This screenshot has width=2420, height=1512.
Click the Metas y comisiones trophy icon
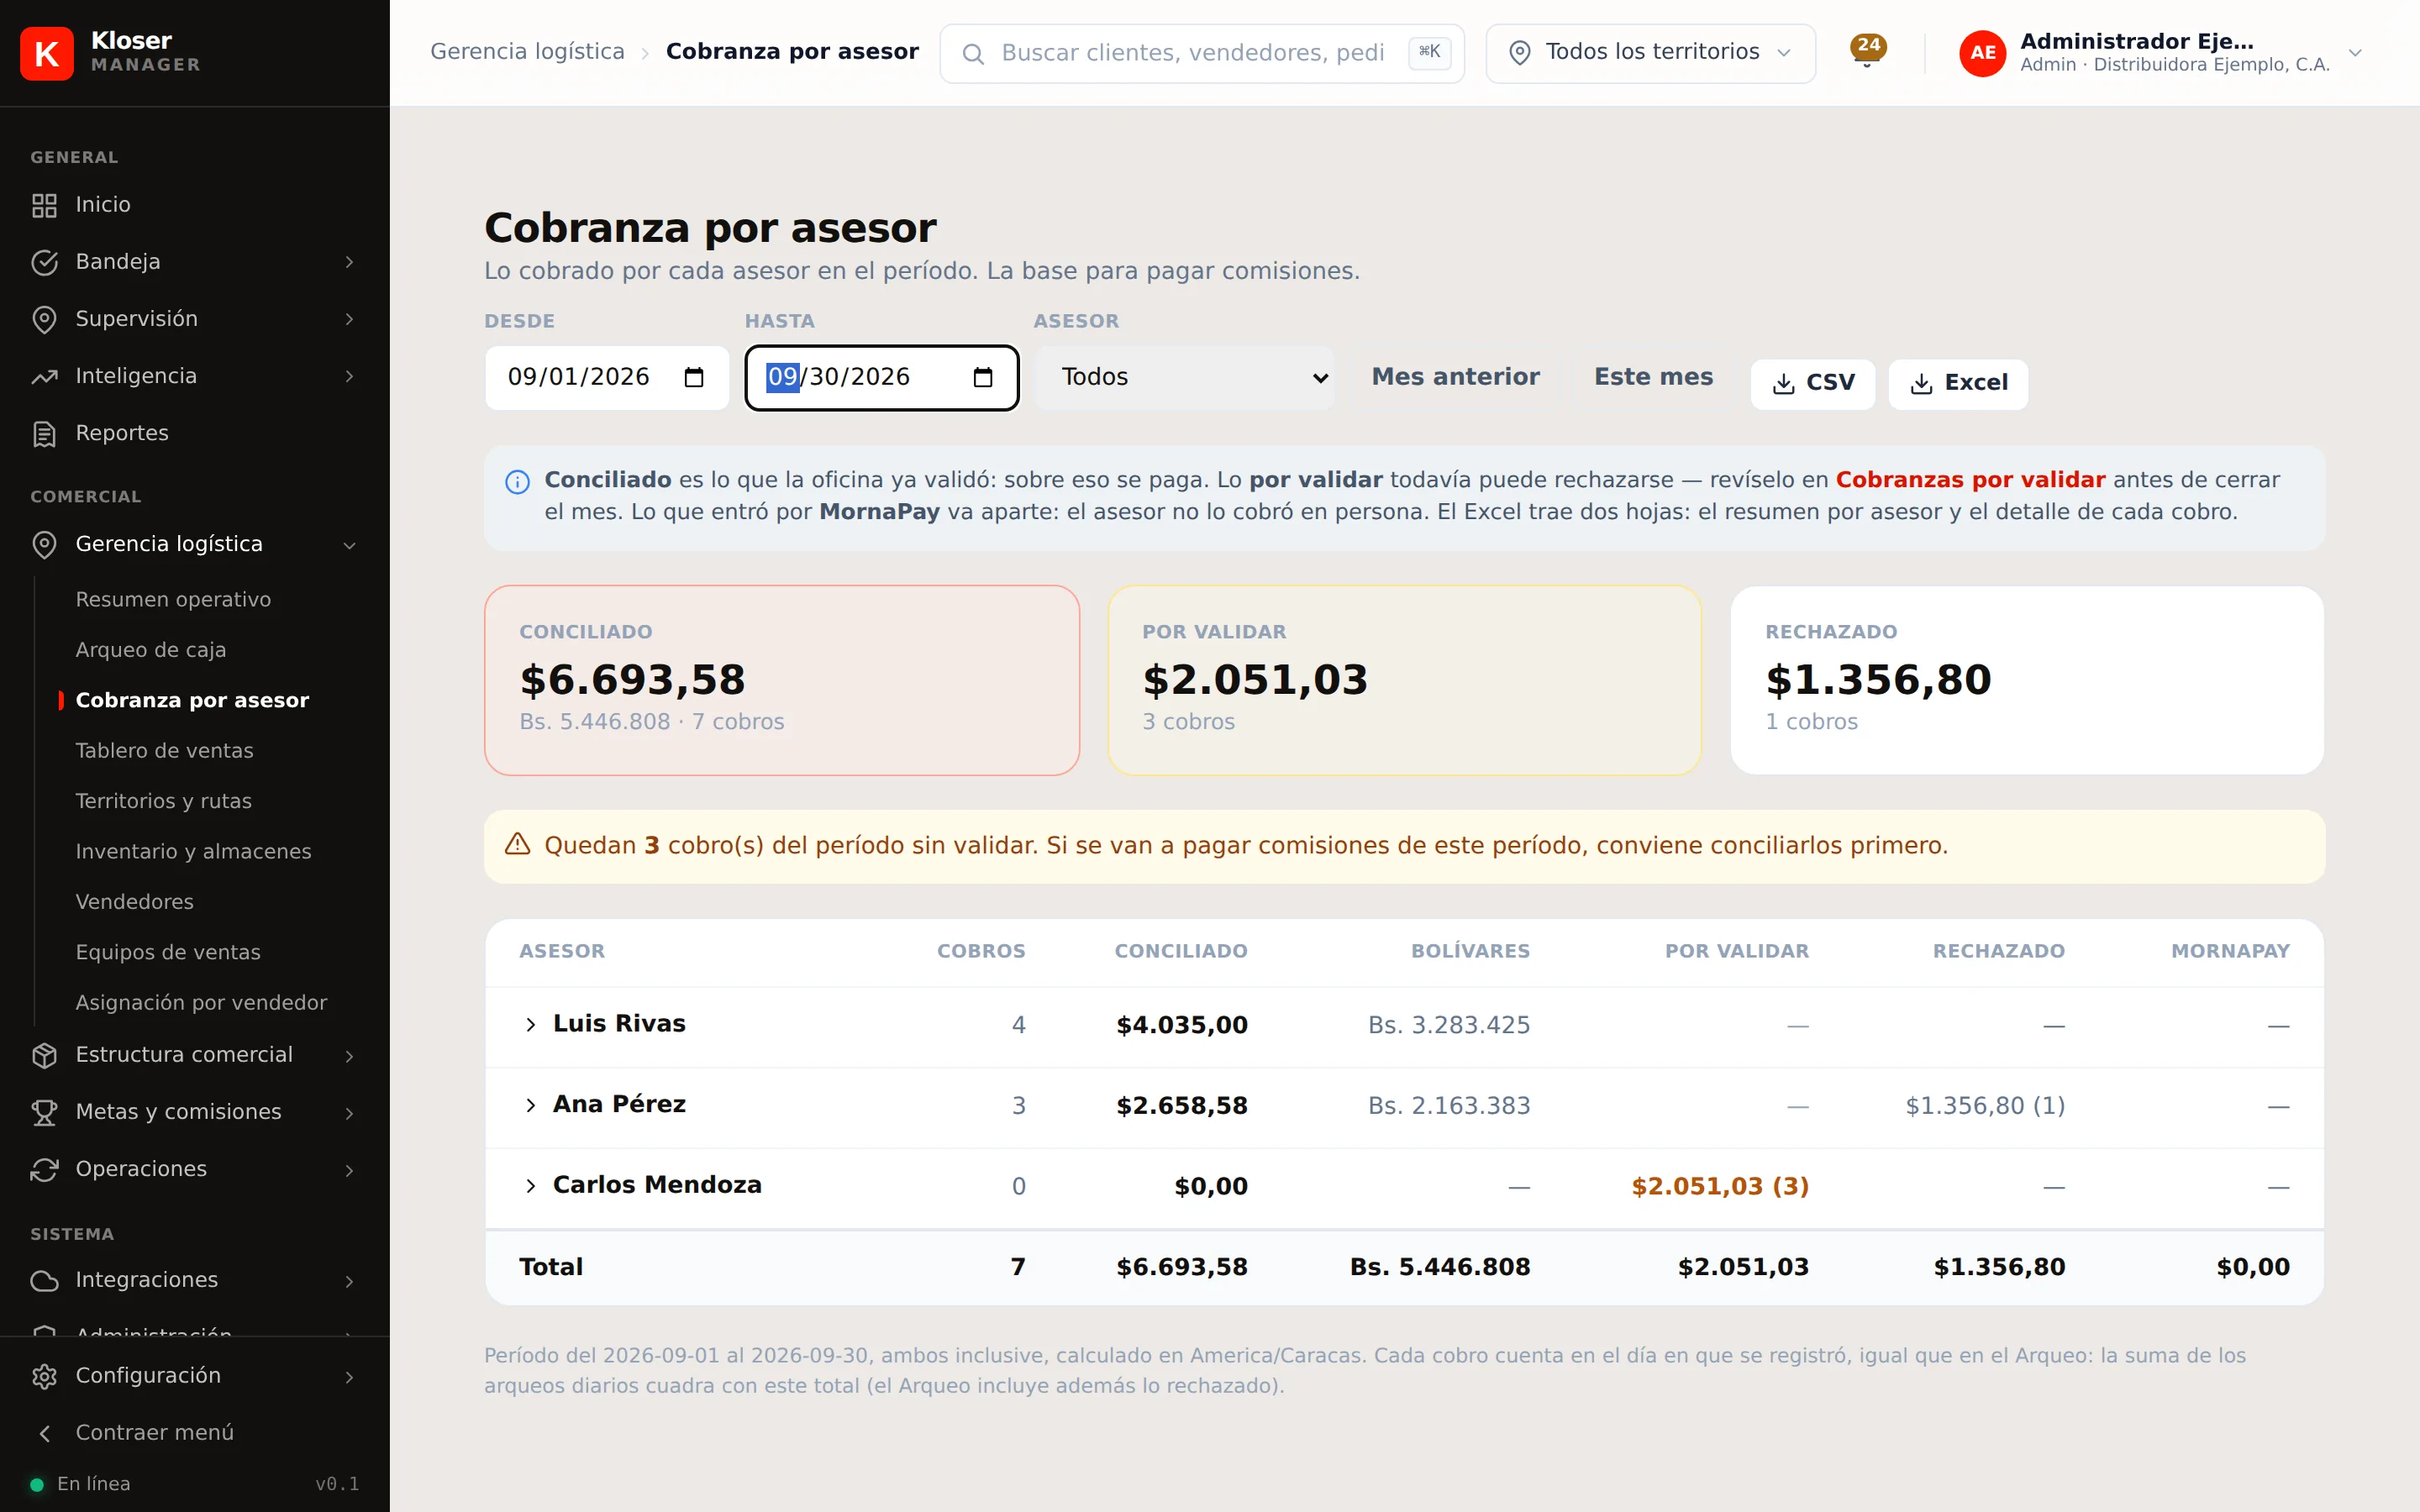[x=44, y=1112]
